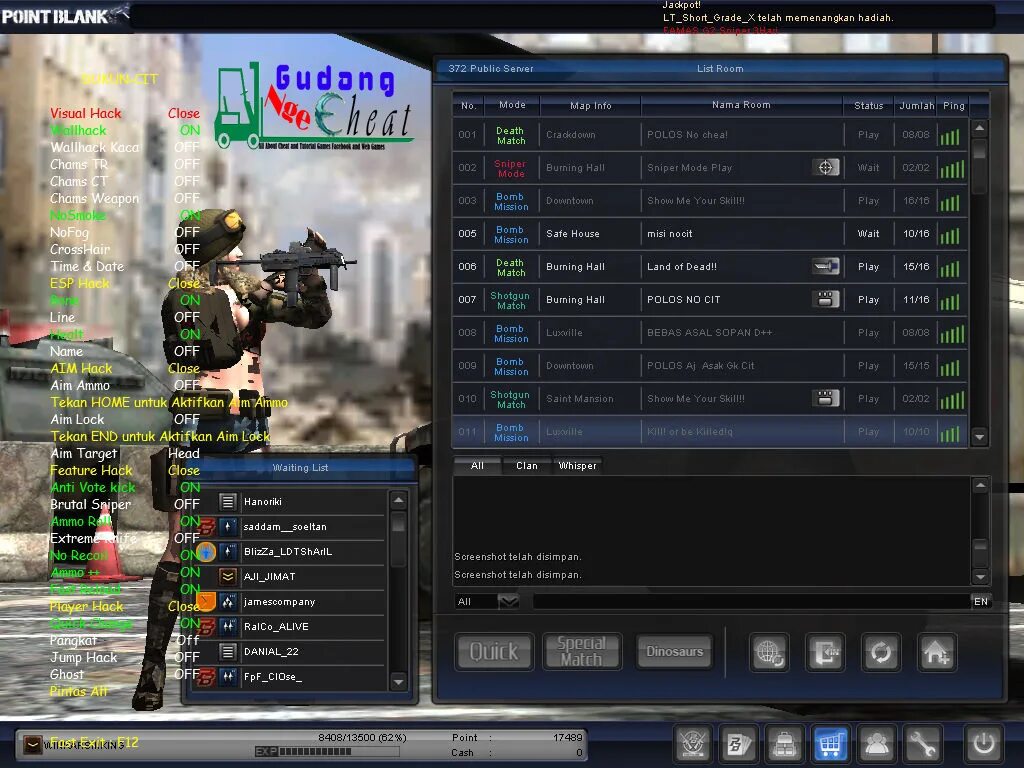Click rank icon next to jamescompany

(227, 601)
